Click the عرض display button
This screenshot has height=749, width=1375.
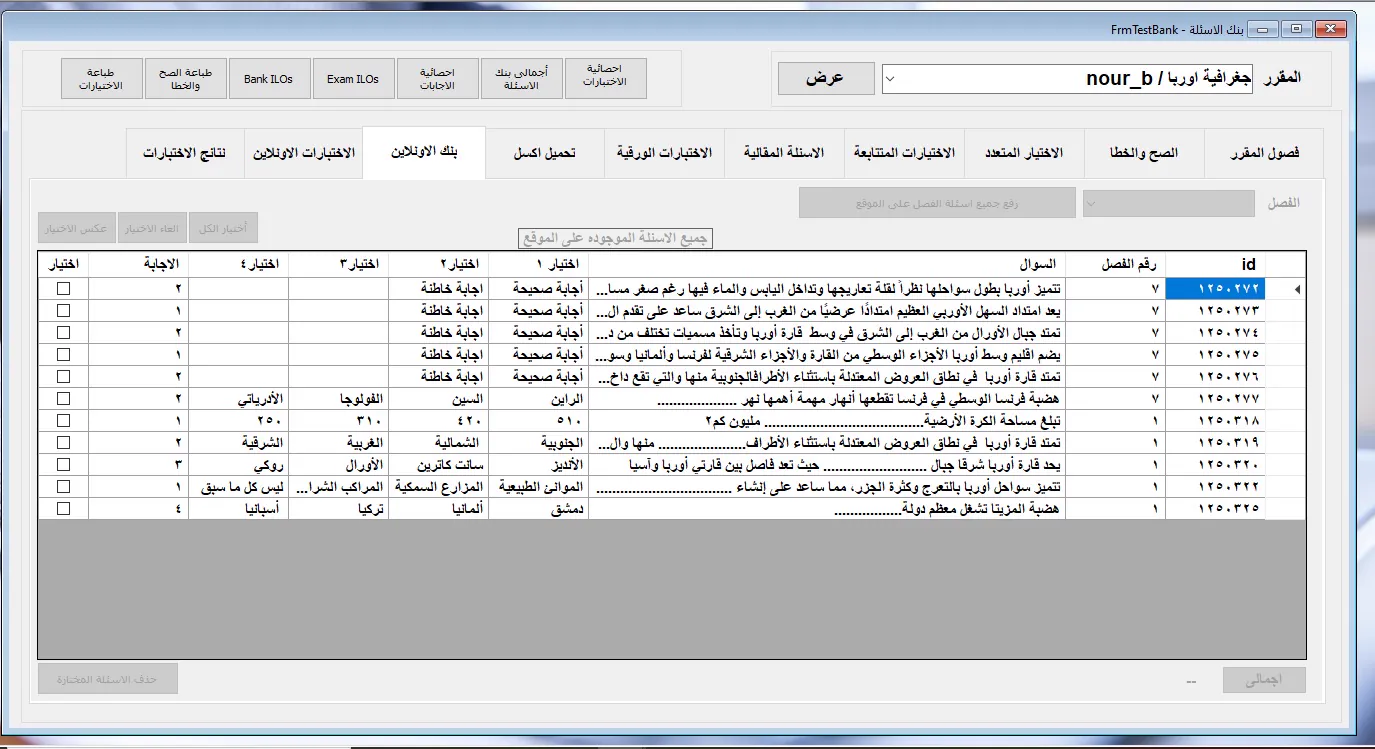pyautogui.click(x=826, y=79)
